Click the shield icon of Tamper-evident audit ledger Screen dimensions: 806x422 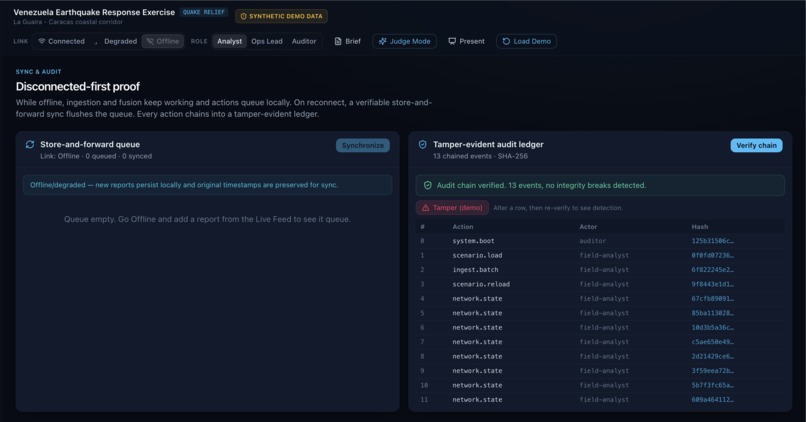coord(423,144)
